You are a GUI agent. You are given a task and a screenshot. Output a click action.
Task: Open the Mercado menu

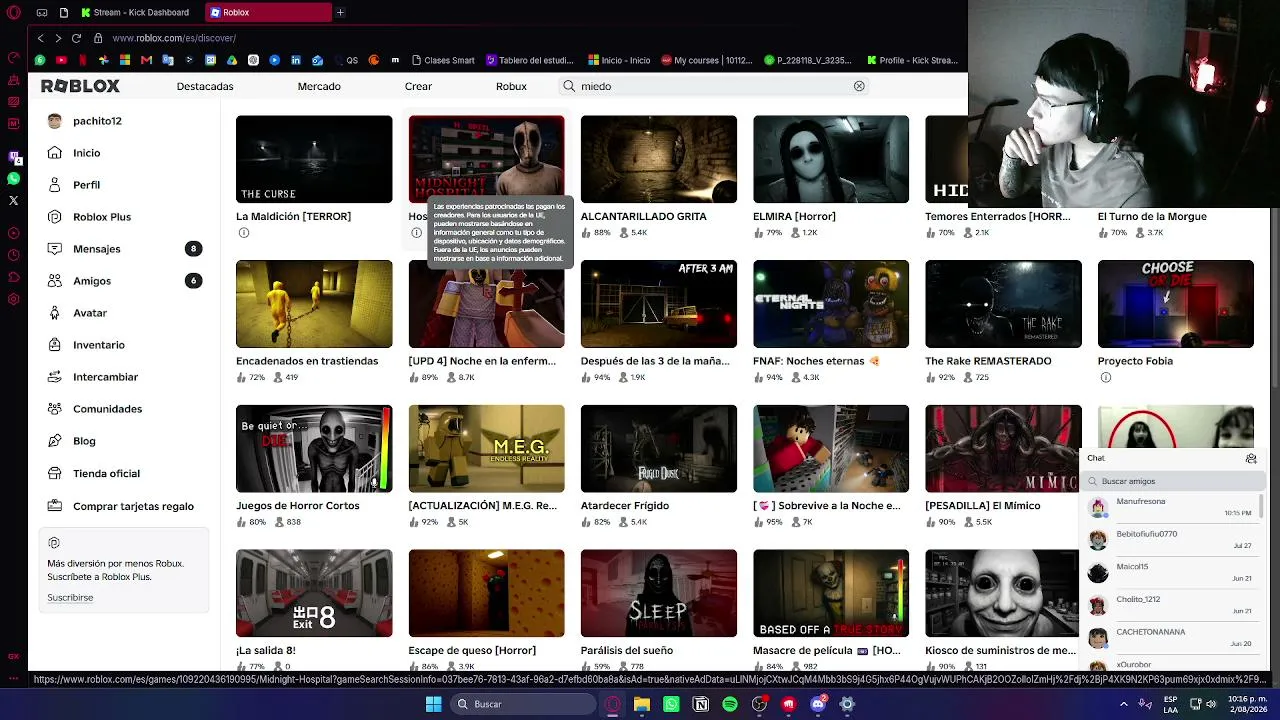(x=319, y=86)
